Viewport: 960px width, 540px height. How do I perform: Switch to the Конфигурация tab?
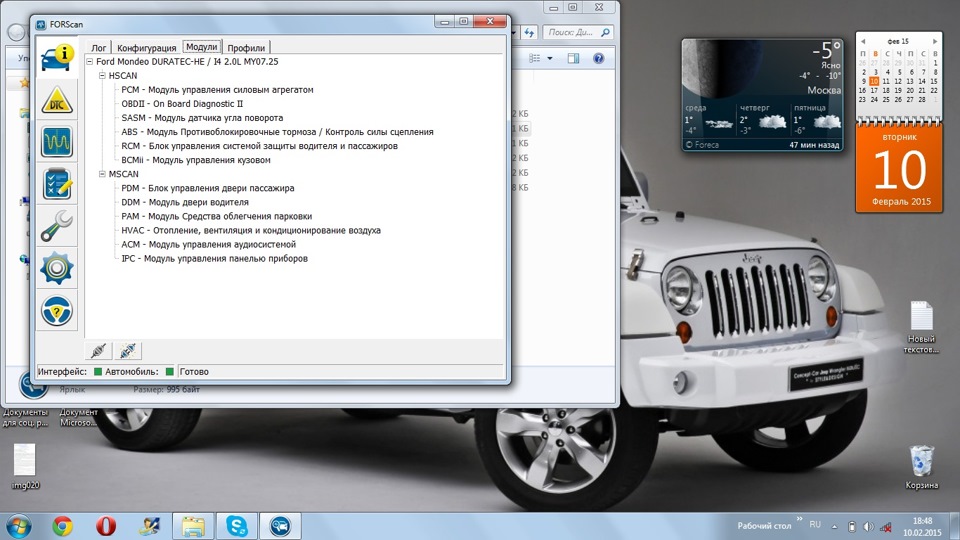pos(146,48)
